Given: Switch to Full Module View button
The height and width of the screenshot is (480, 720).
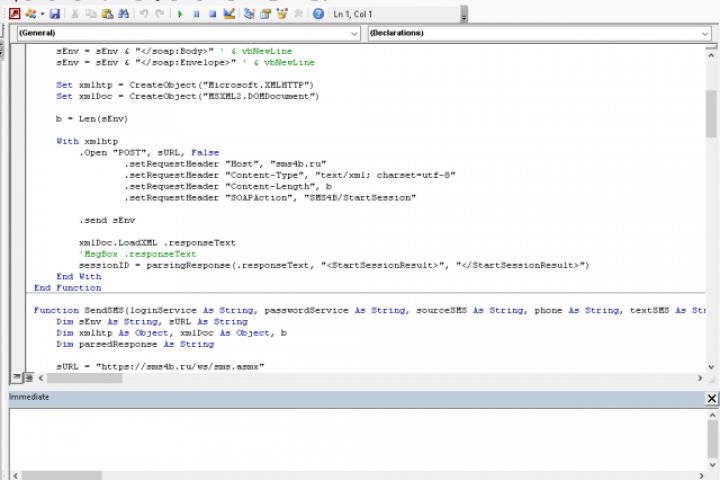Looking at the screenshot, I should 28,378.
